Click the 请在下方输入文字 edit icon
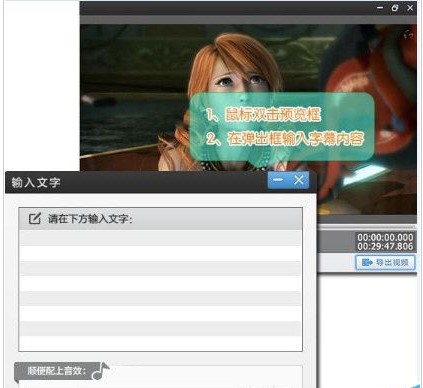 click(35, 219)
